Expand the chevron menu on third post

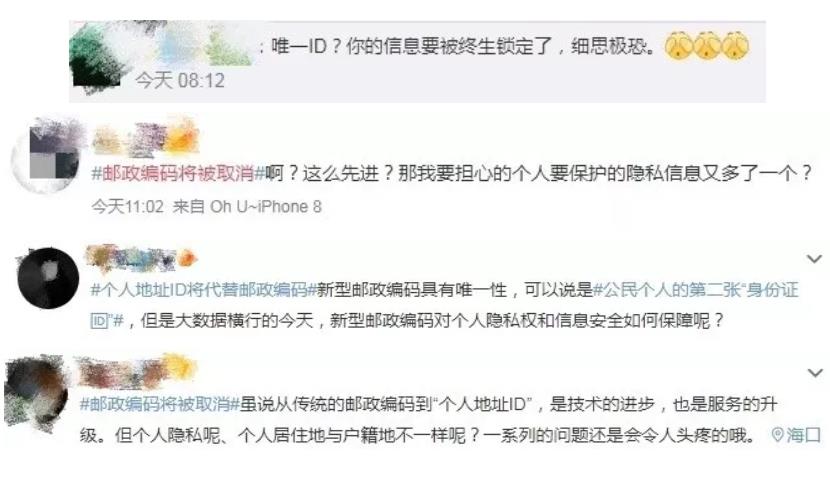pyautogui.click(x=814, y=259)
